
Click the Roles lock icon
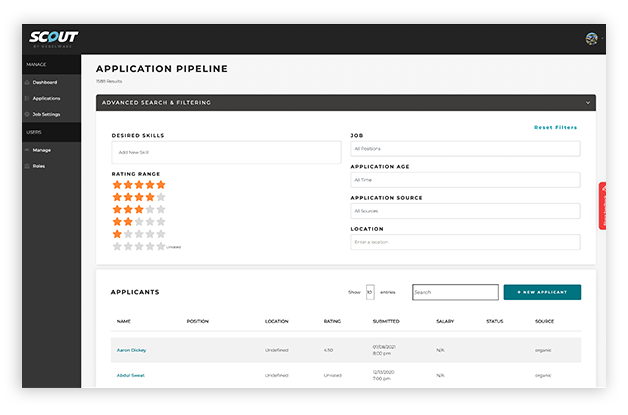point(27,166)
